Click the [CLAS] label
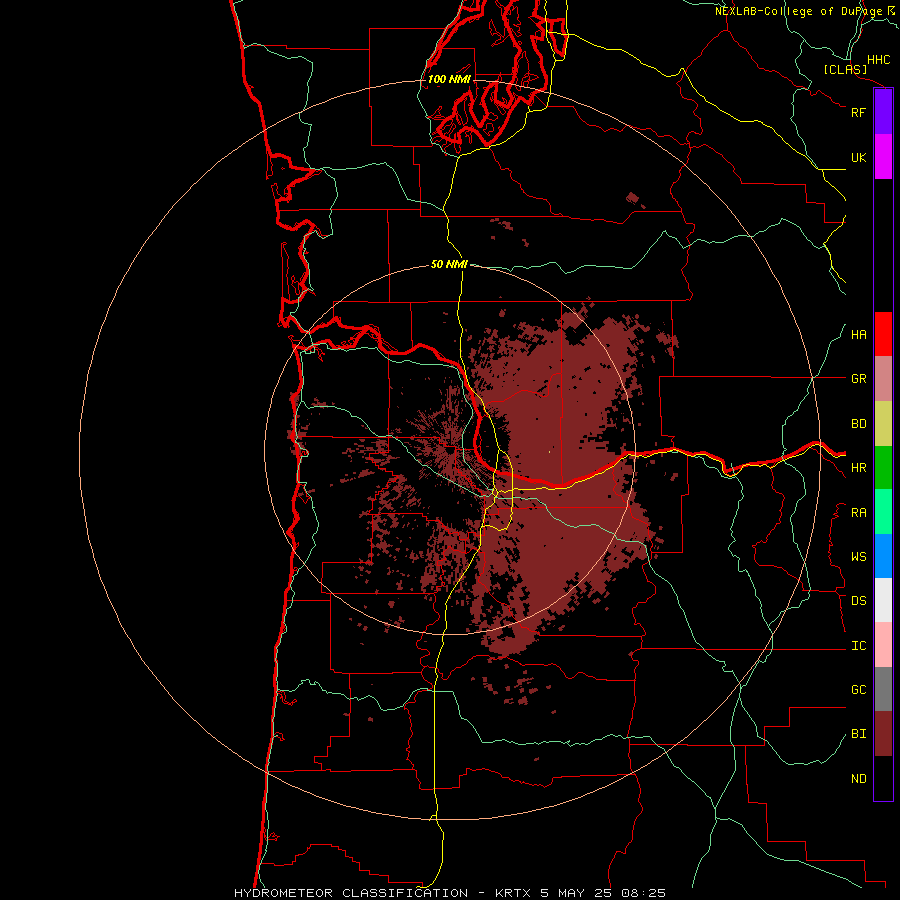900x900 pixels. tap(845, 69)
